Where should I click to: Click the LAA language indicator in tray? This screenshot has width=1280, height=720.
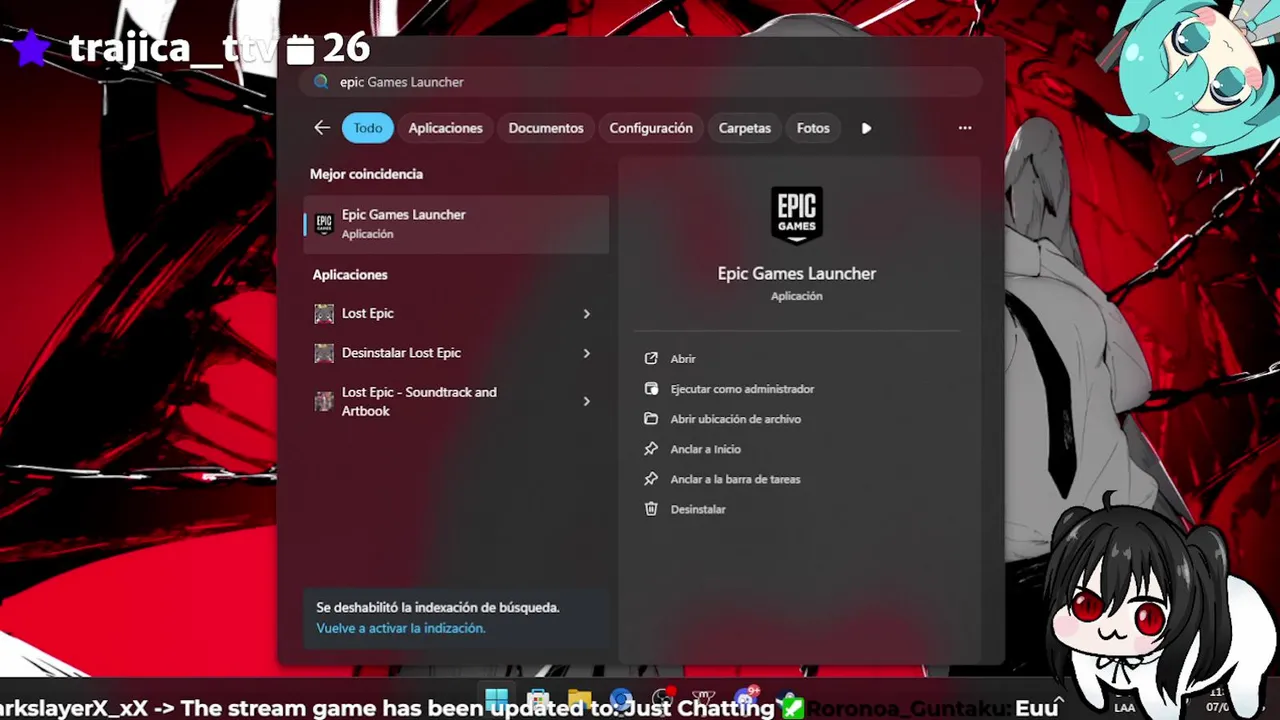pos(1124,707)
